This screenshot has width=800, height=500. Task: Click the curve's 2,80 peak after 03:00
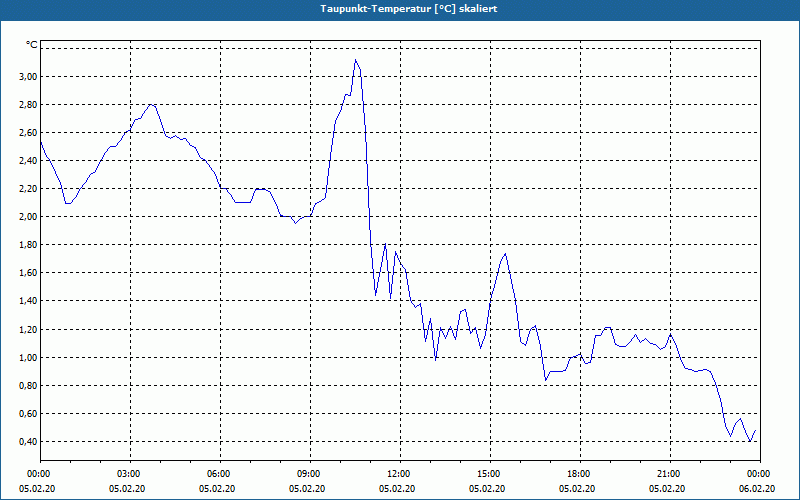click(x=151, y=105)
